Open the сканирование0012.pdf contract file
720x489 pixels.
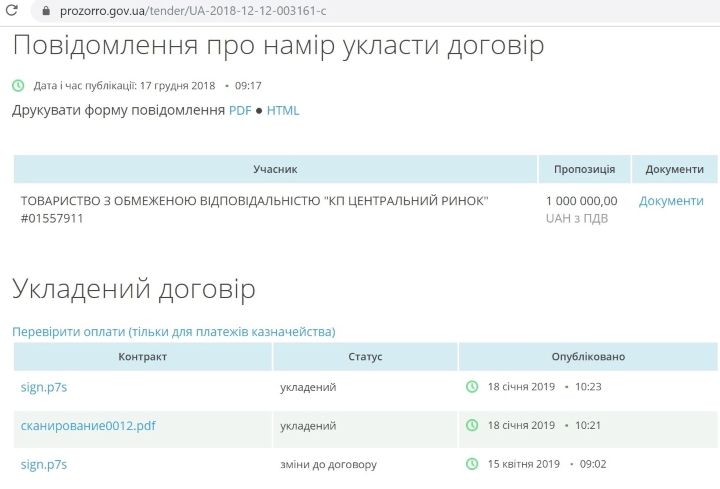tap(88, 426)
